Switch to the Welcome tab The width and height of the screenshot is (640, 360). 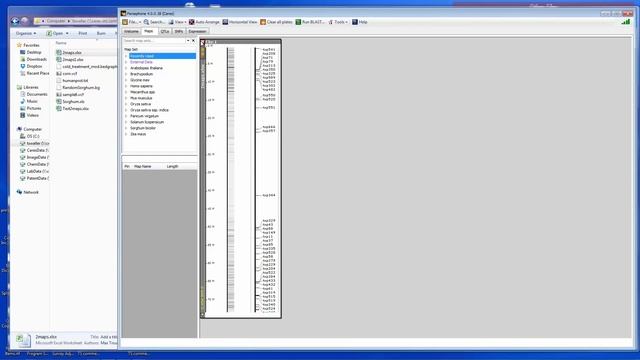point(131,31)
